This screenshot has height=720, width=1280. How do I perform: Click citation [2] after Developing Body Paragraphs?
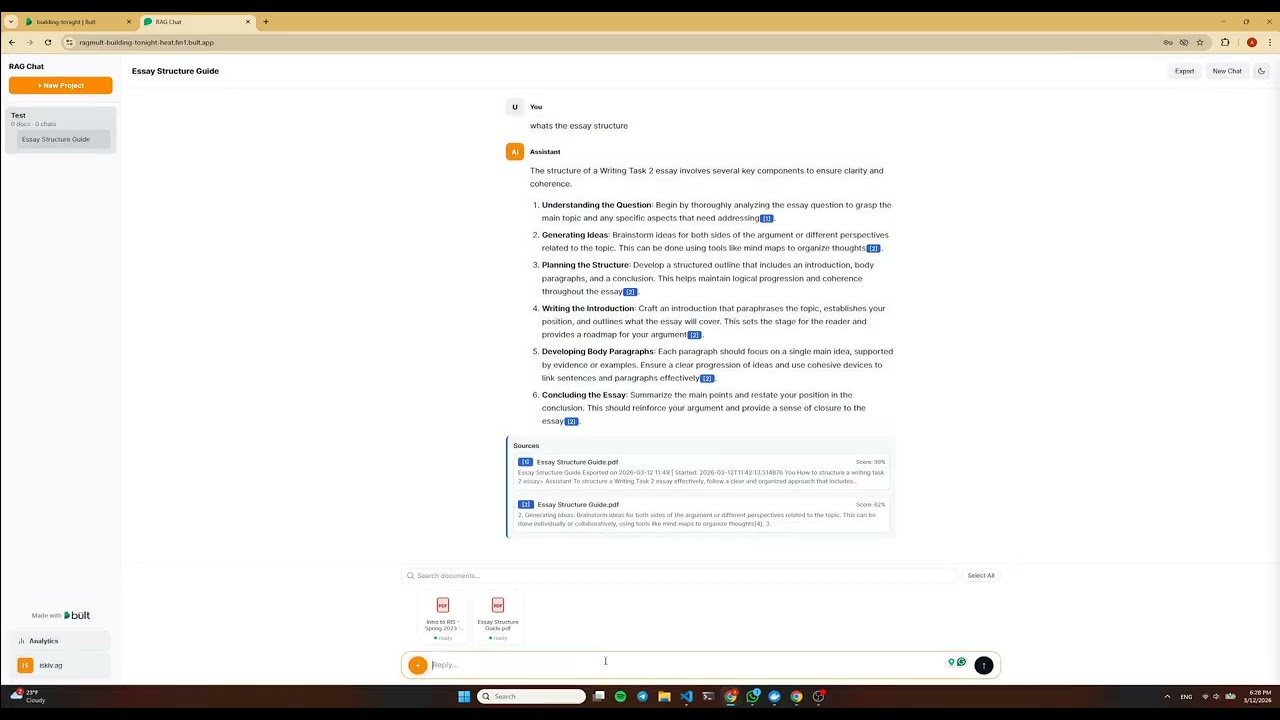707,379
